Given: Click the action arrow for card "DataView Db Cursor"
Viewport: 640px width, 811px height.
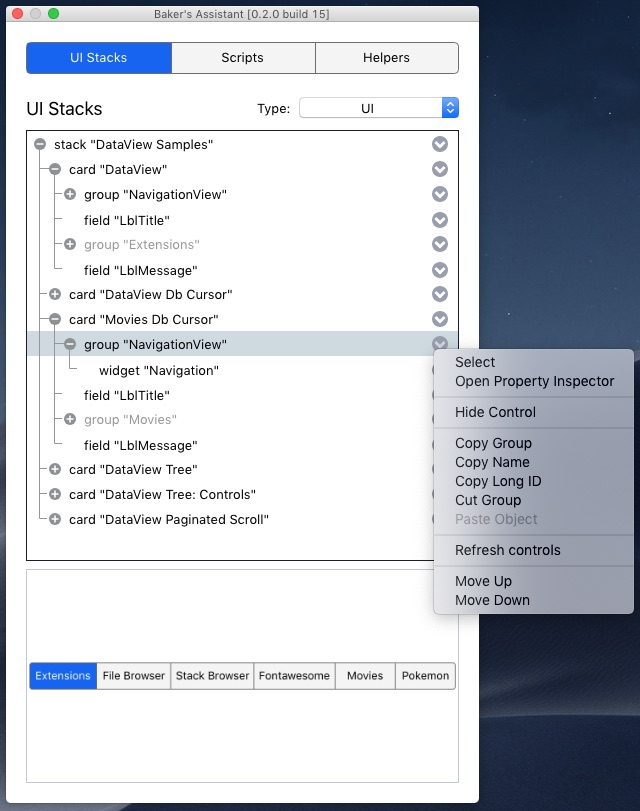Looking at the screenshot, I should pyautogui.click(x=440, y=295).
